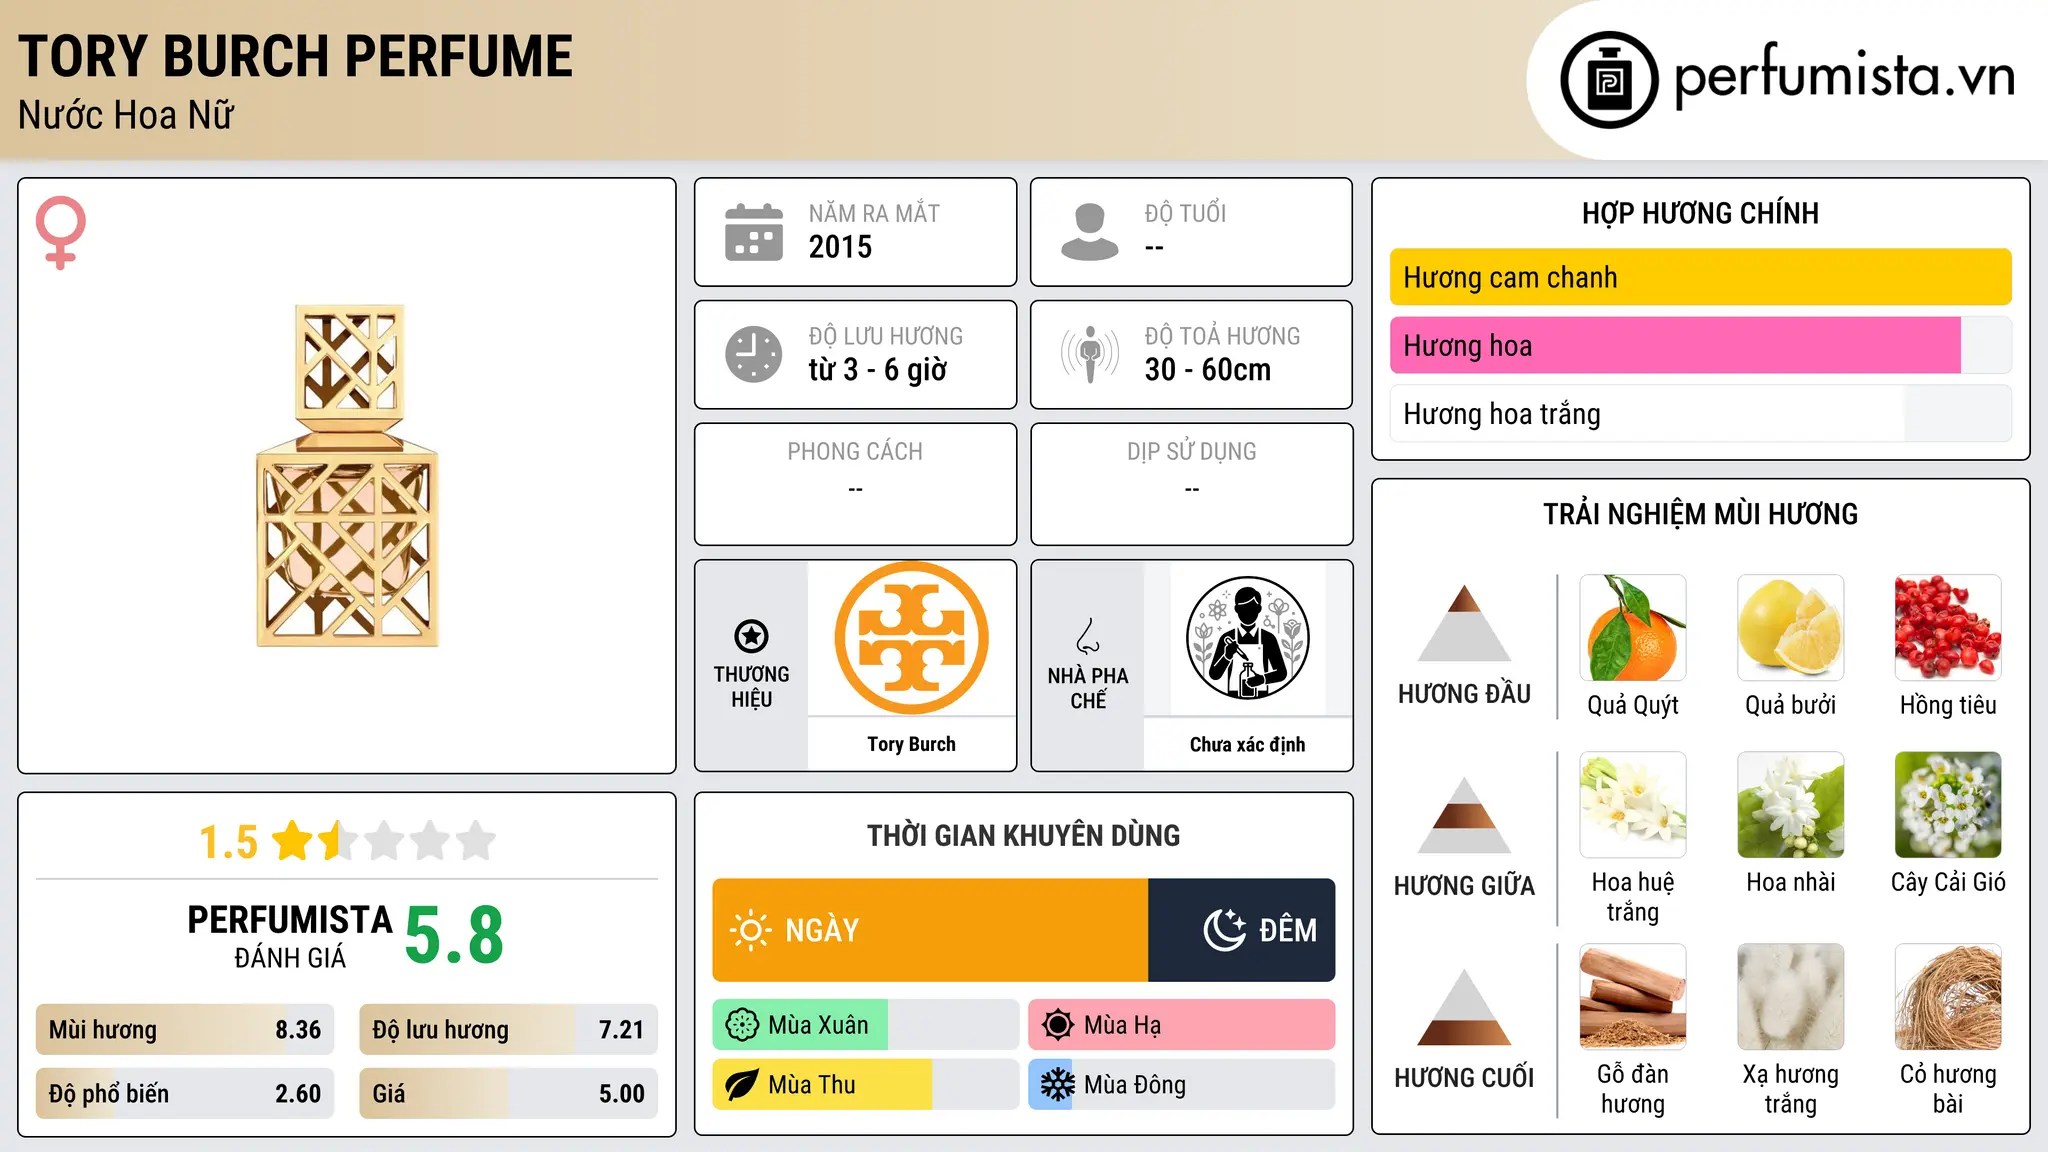Select the Cây Cải Gió note image
Screen dimensions: 2048x1152
1948,805
